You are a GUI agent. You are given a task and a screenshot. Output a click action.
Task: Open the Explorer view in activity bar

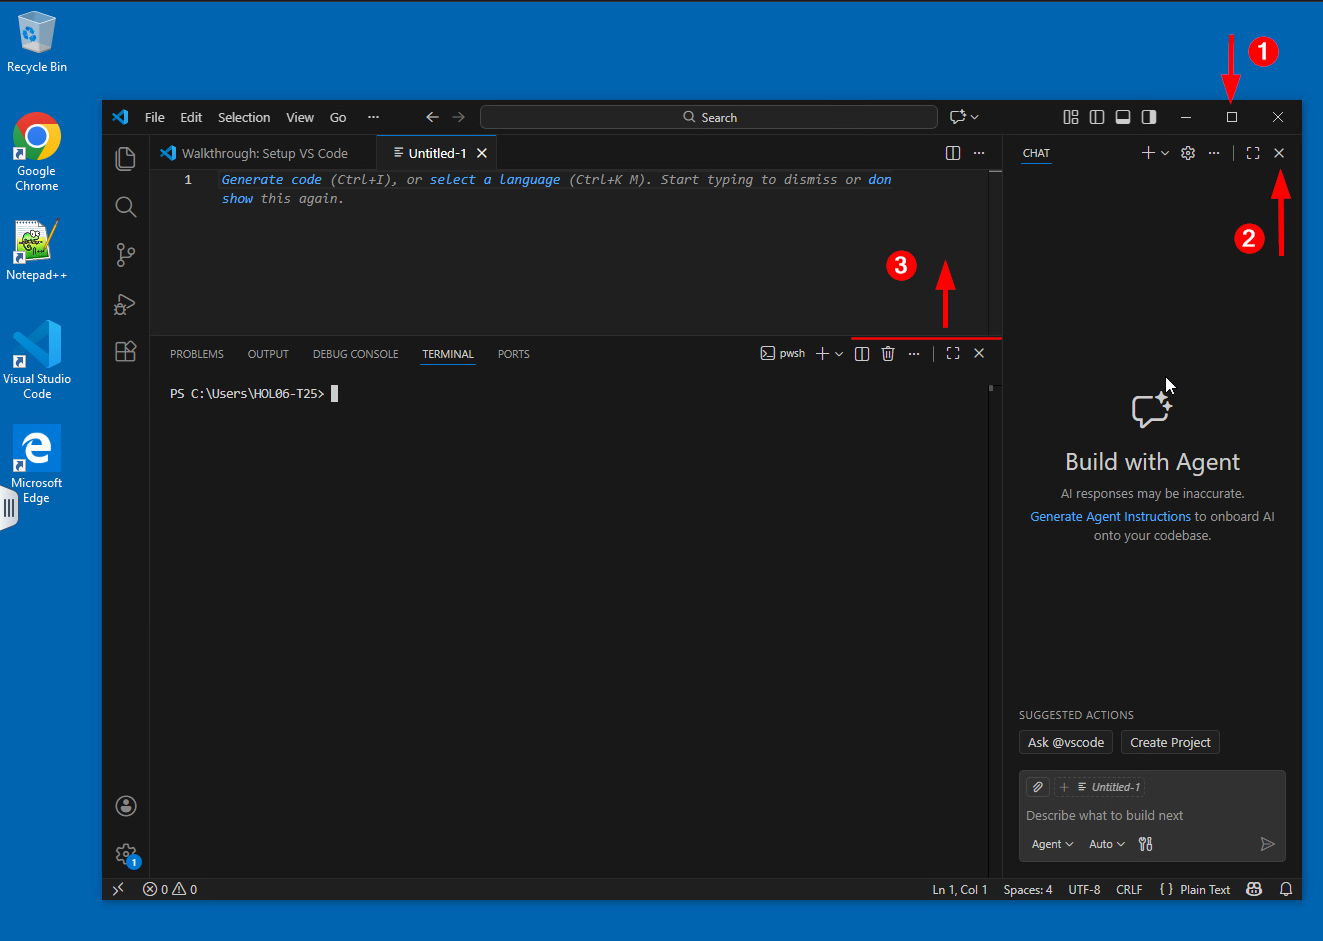click(x=125, y=159)
